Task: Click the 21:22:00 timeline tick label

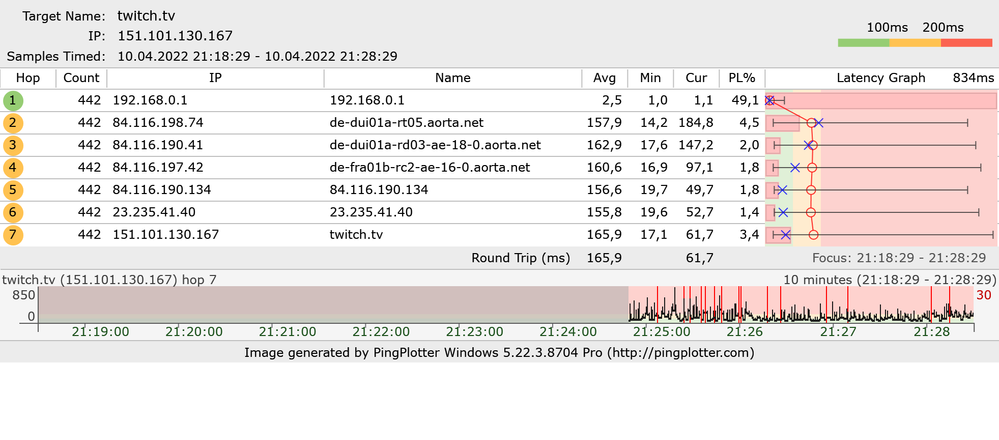Action: coord(382,332)
